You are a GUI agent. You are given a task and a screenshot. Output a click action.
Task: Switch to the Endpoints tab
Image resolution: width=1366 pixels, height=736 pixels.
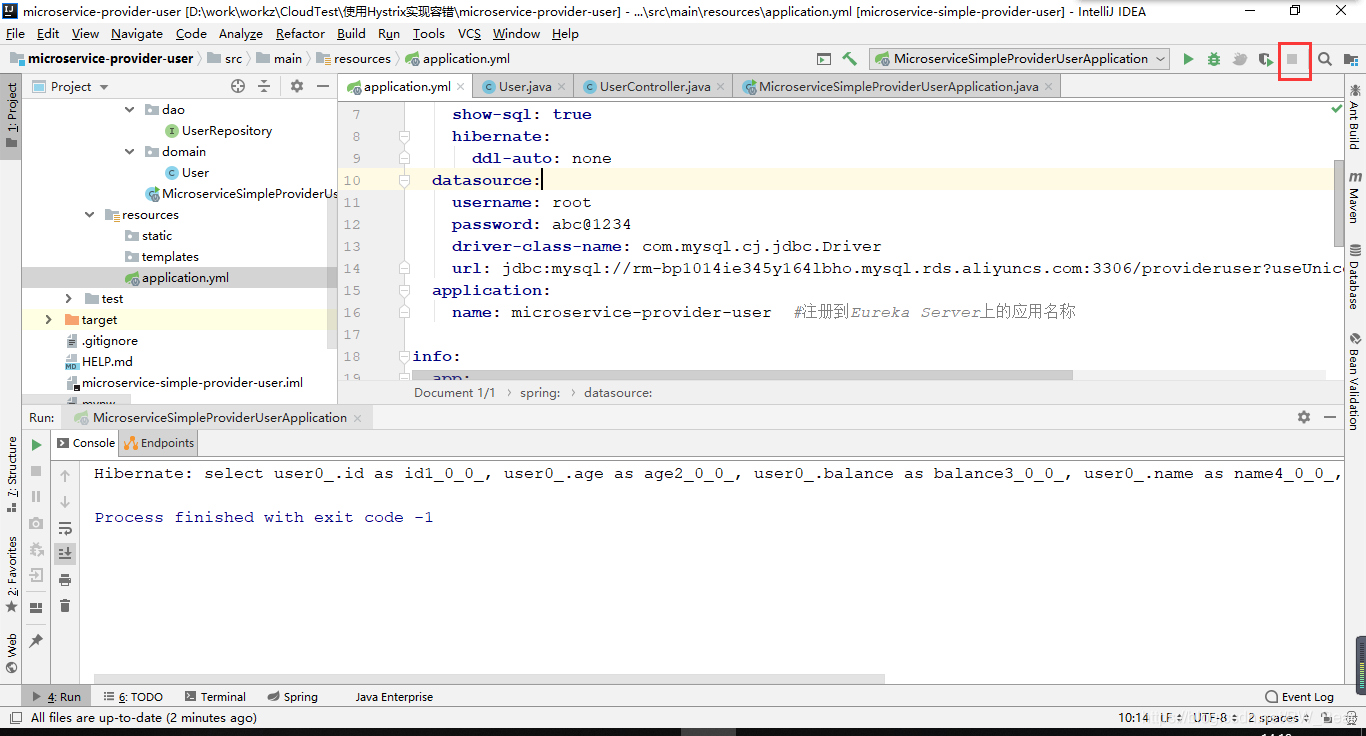pos(159,443)
